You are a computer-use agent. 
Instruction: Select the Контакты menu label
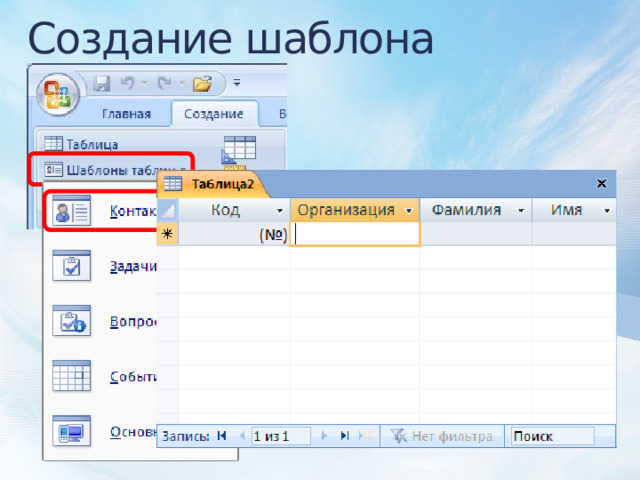pyautogui.click(x=133, y=211)
